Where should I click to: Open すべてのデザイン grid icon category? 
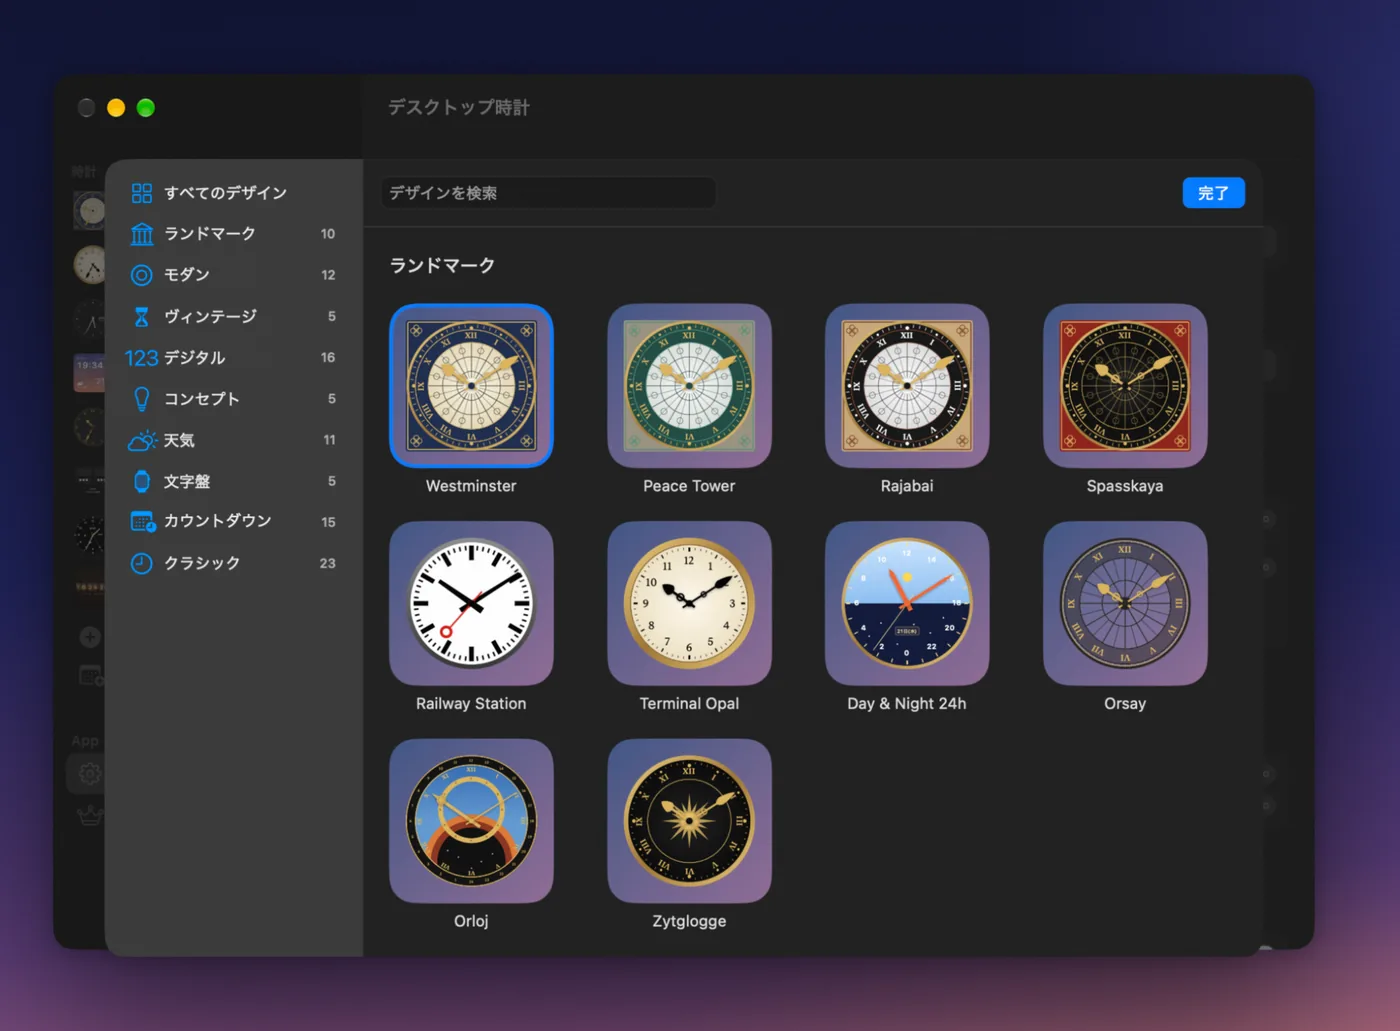233,193
